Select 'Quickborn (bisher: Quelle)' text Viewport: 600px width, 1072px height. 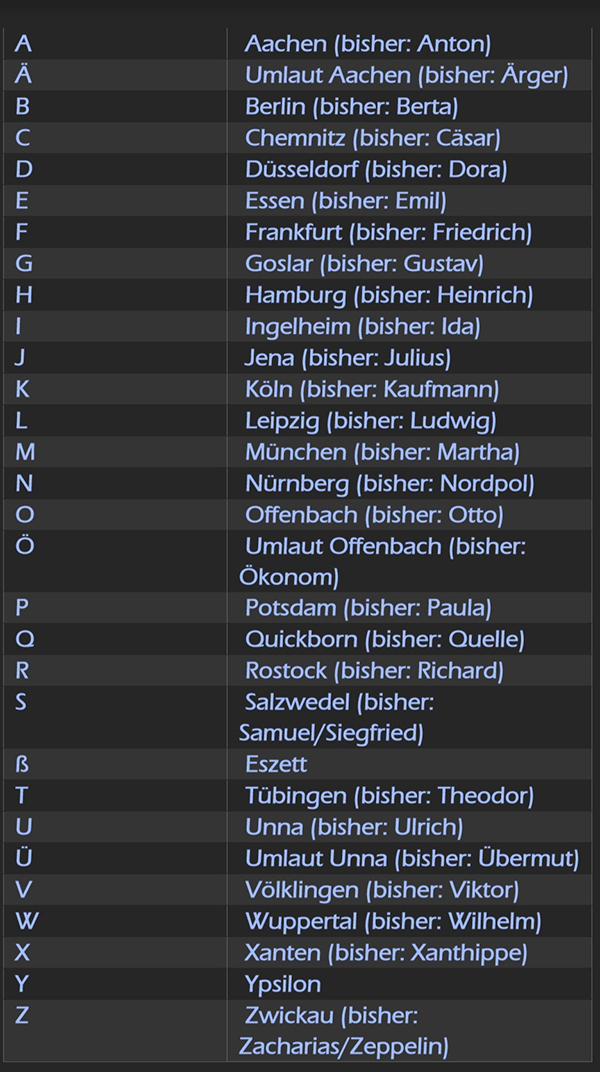click(385, 640)
